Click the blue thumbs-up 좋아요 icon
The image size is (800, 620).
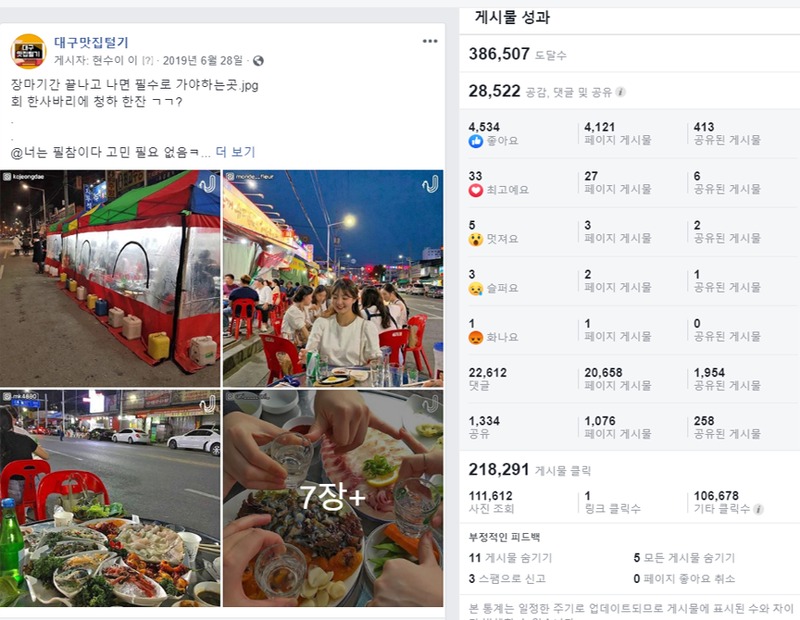pyautogui.click(x=476, y=141)
